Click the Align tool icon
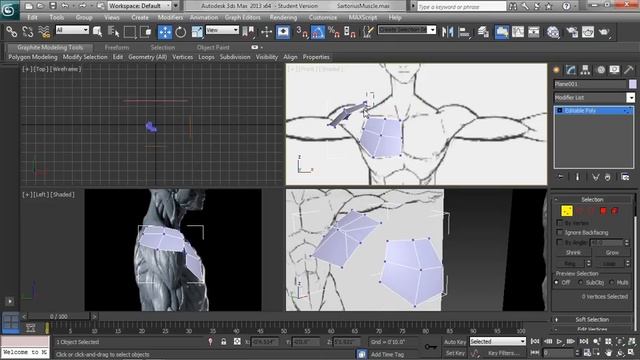The image size is (640, 360). tap(464, 32)
